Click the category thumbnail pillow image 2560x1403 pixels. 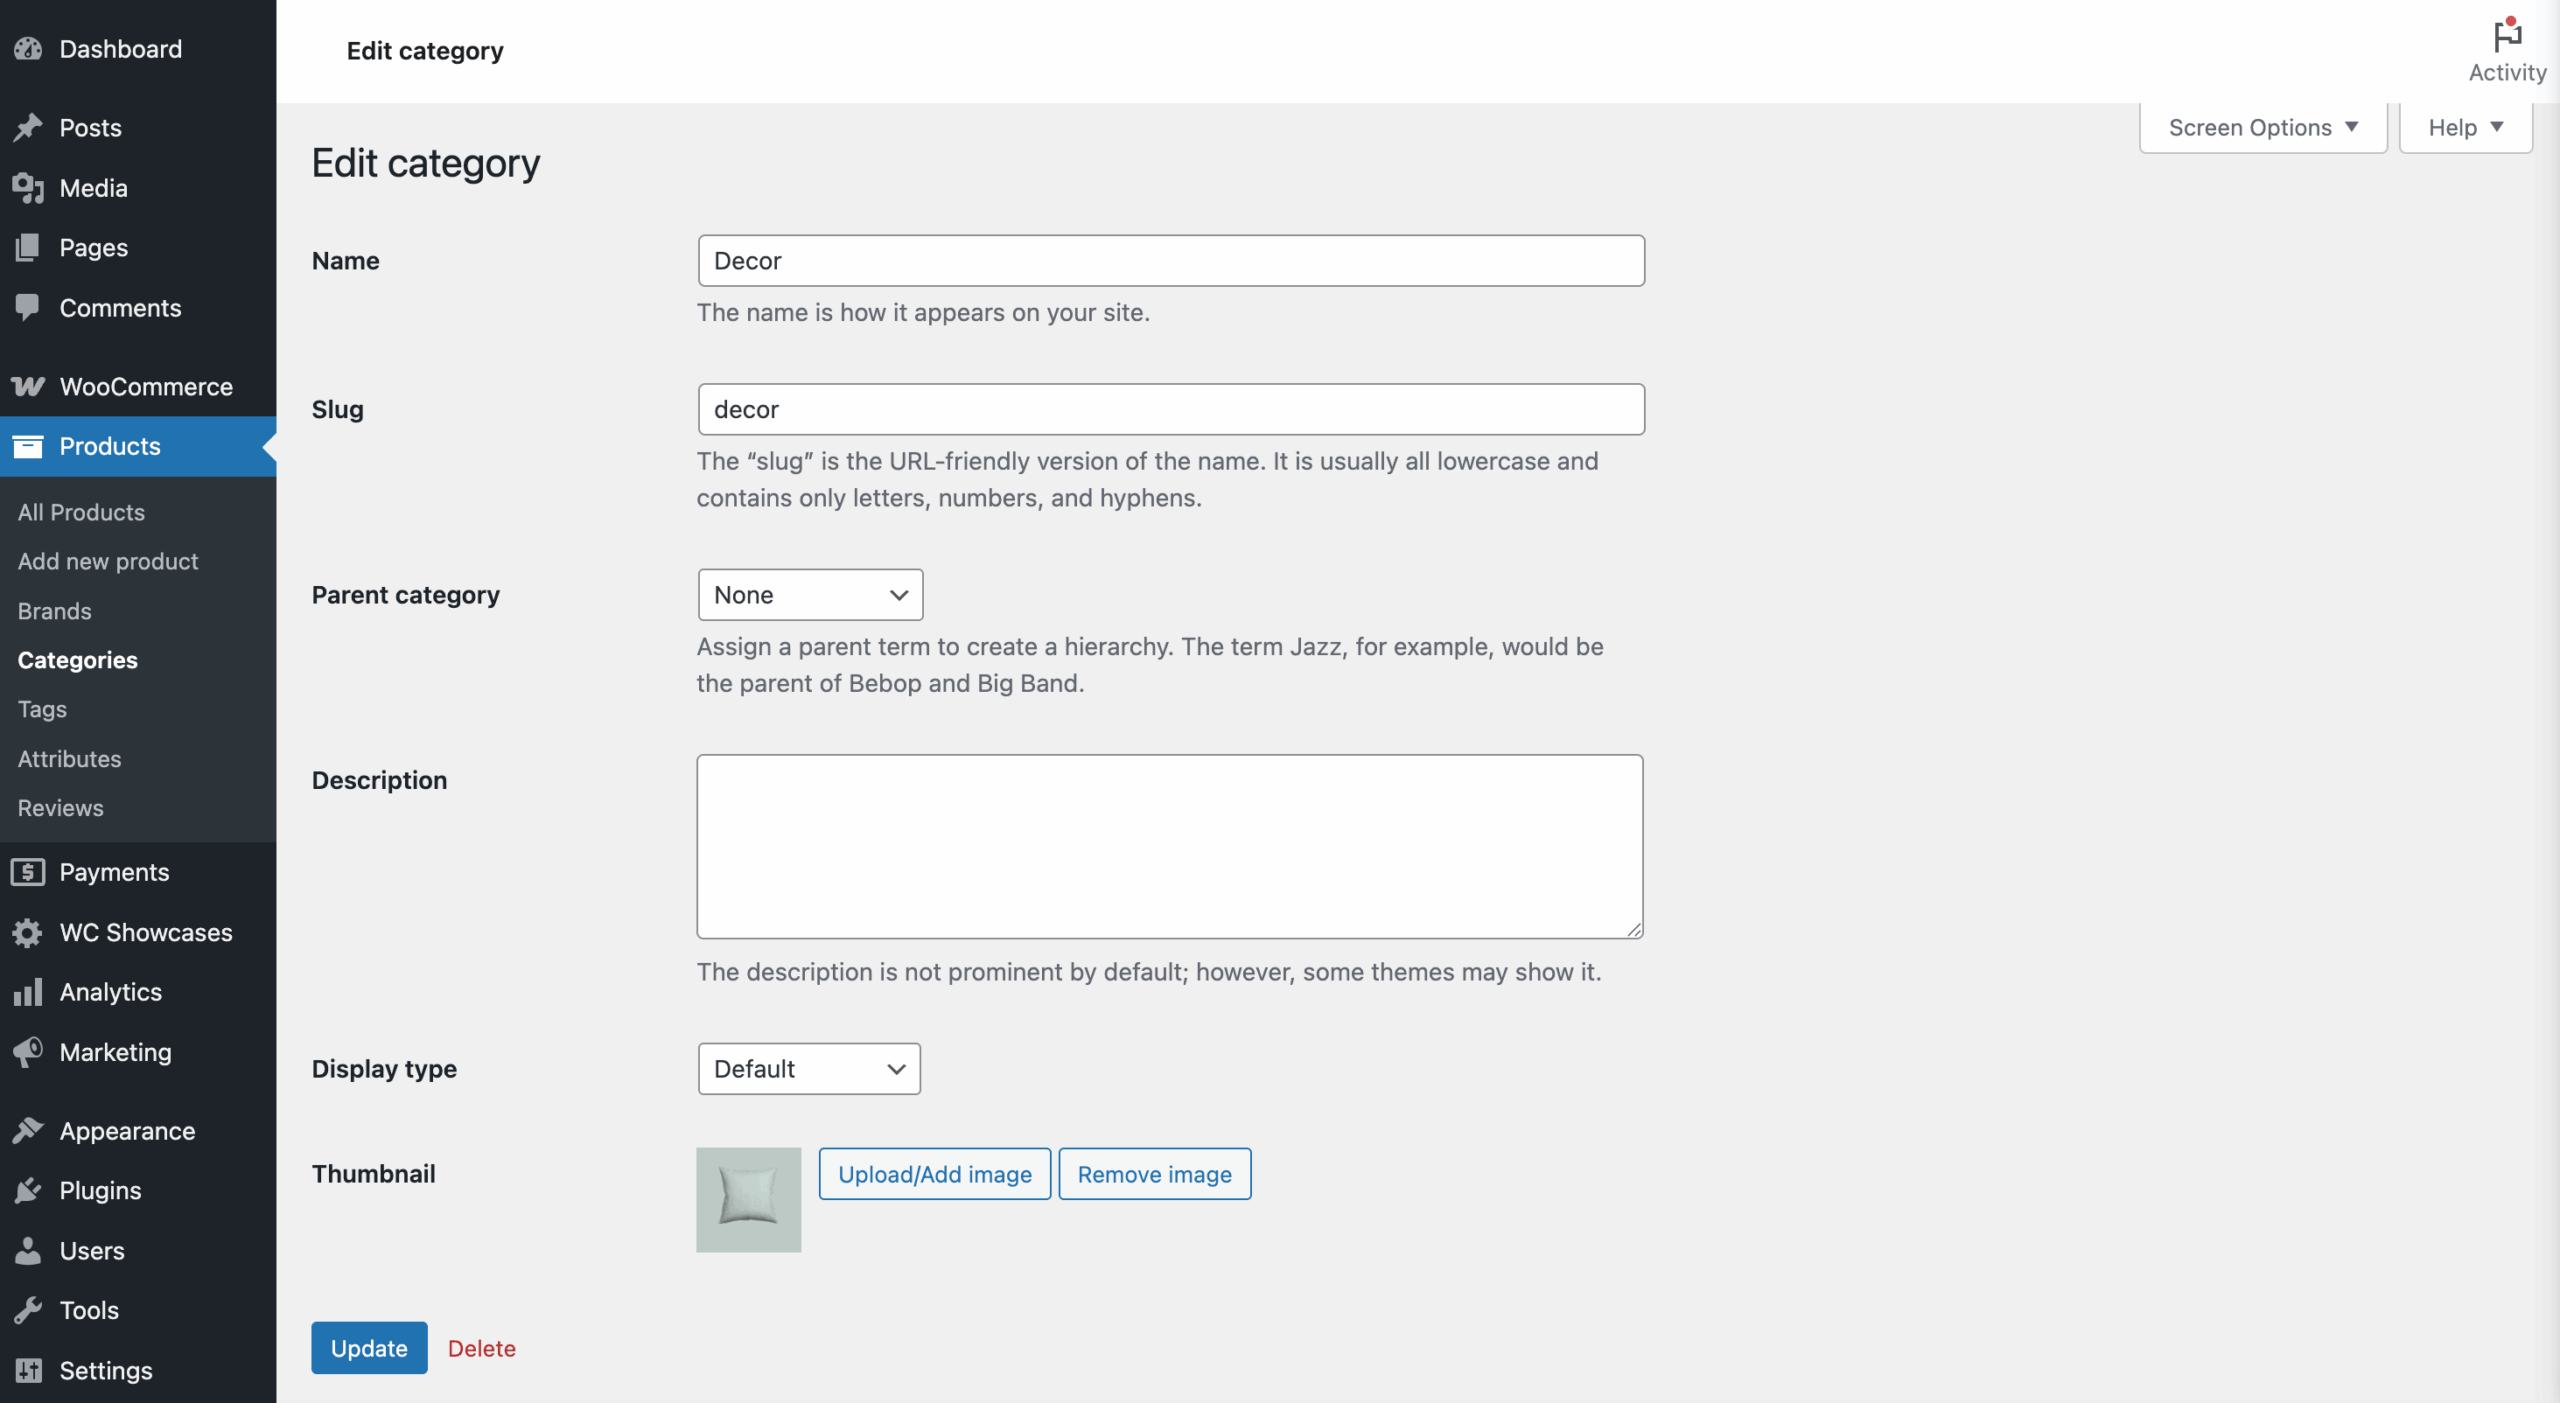pos(748,1199)
